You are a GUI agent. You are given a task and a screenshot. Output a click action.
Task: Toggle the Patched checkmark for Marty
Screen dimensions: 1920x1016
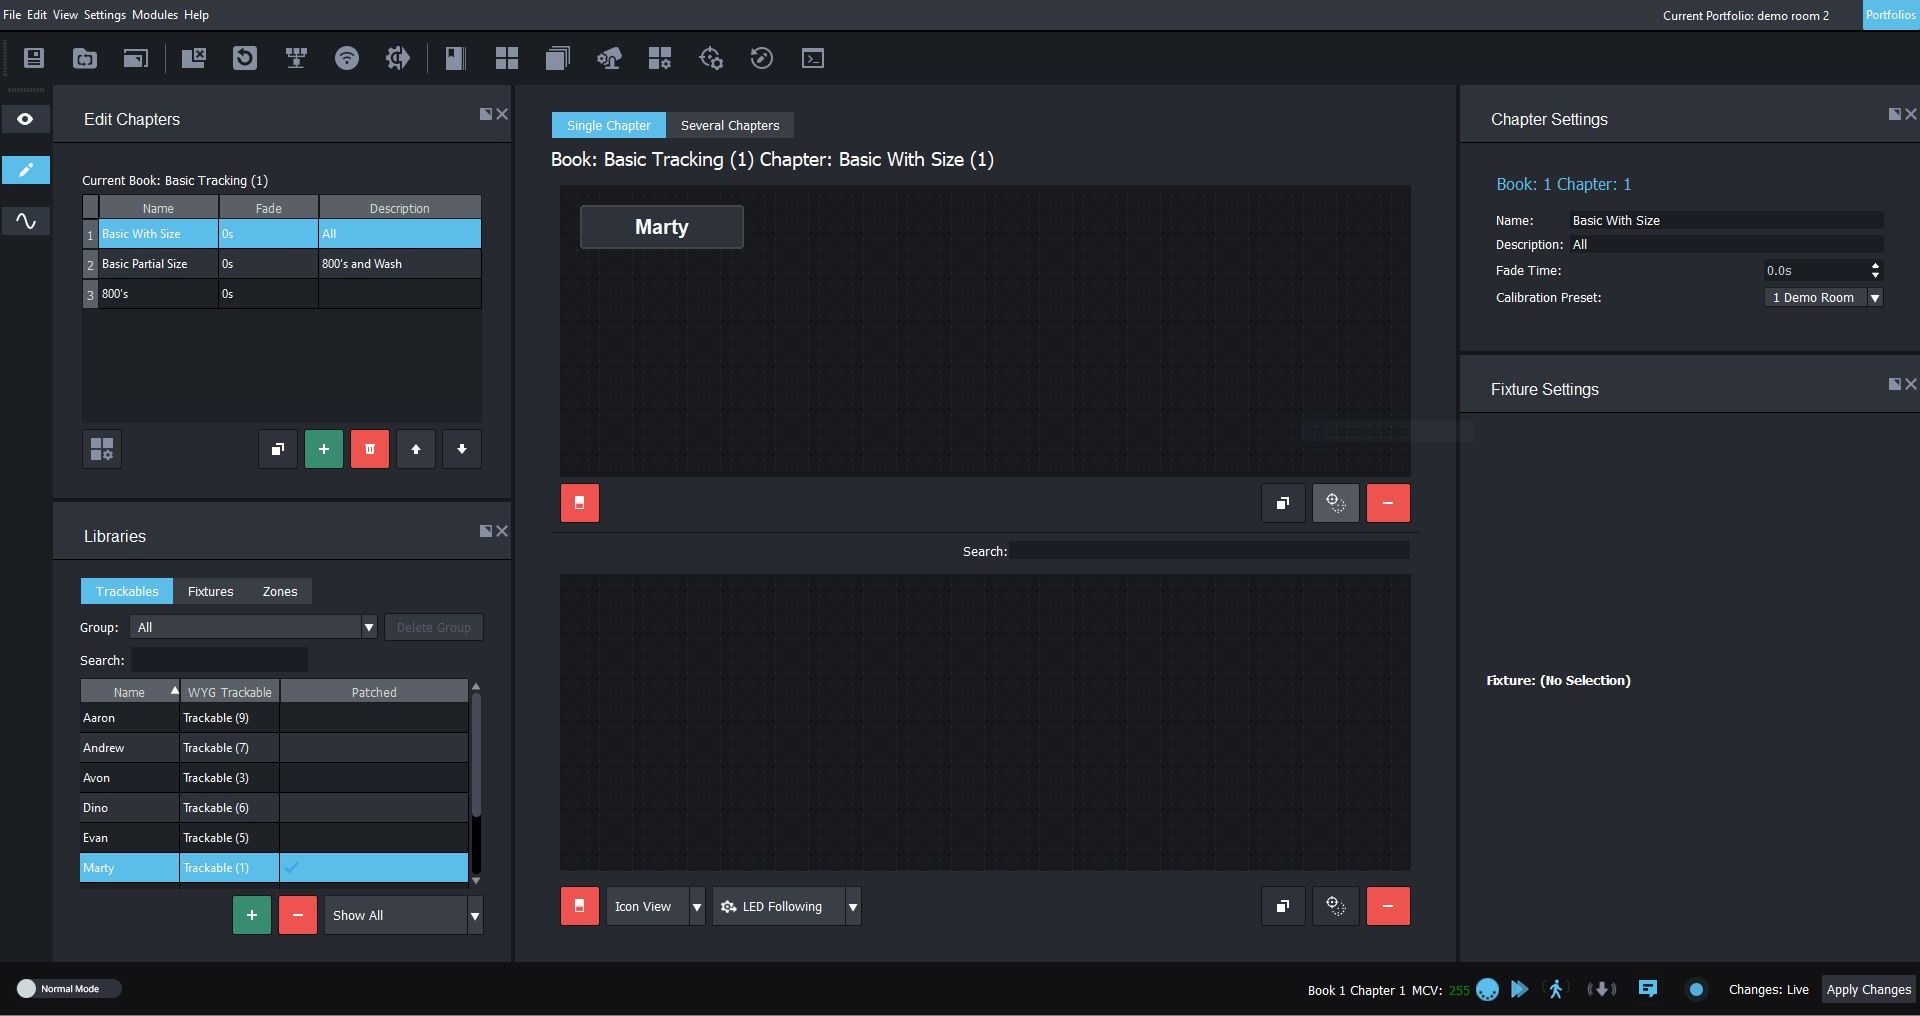point(291,868)
